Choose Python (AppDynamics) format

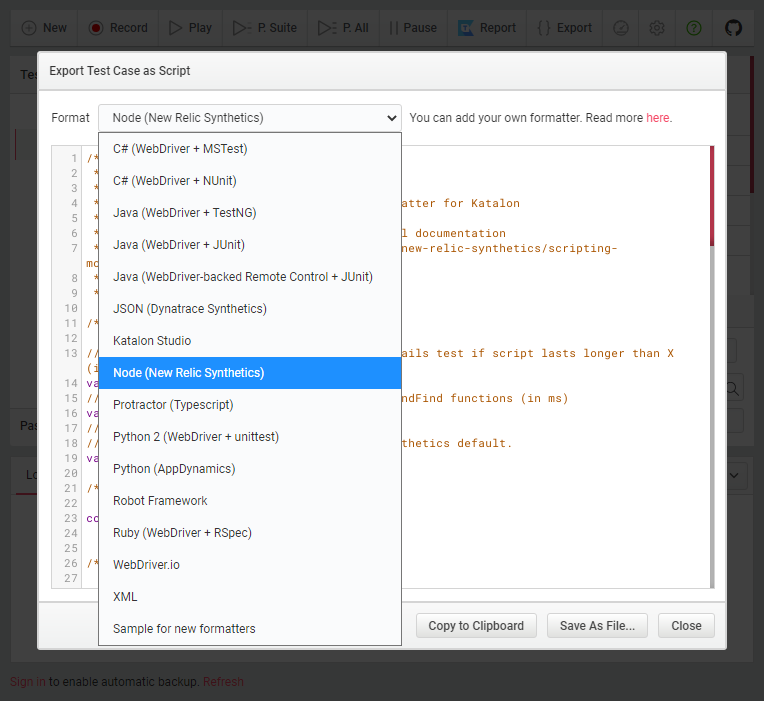point(250,469)
